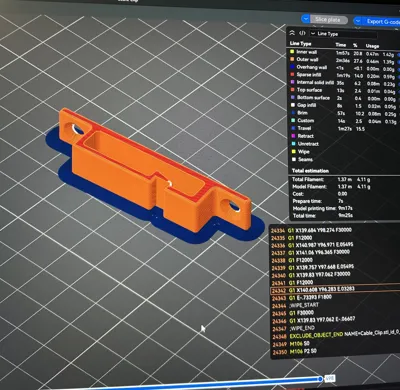The width and height of the screenshot is (400, 390).
Task: Expand the Line Type view selector
Action: [x=343, y=34]
